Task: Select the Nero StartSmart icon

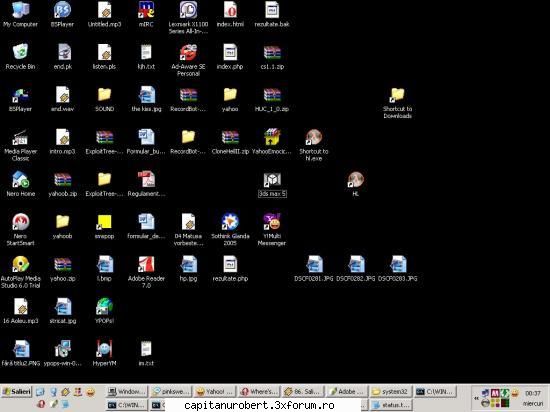Action: pos(20,222)
